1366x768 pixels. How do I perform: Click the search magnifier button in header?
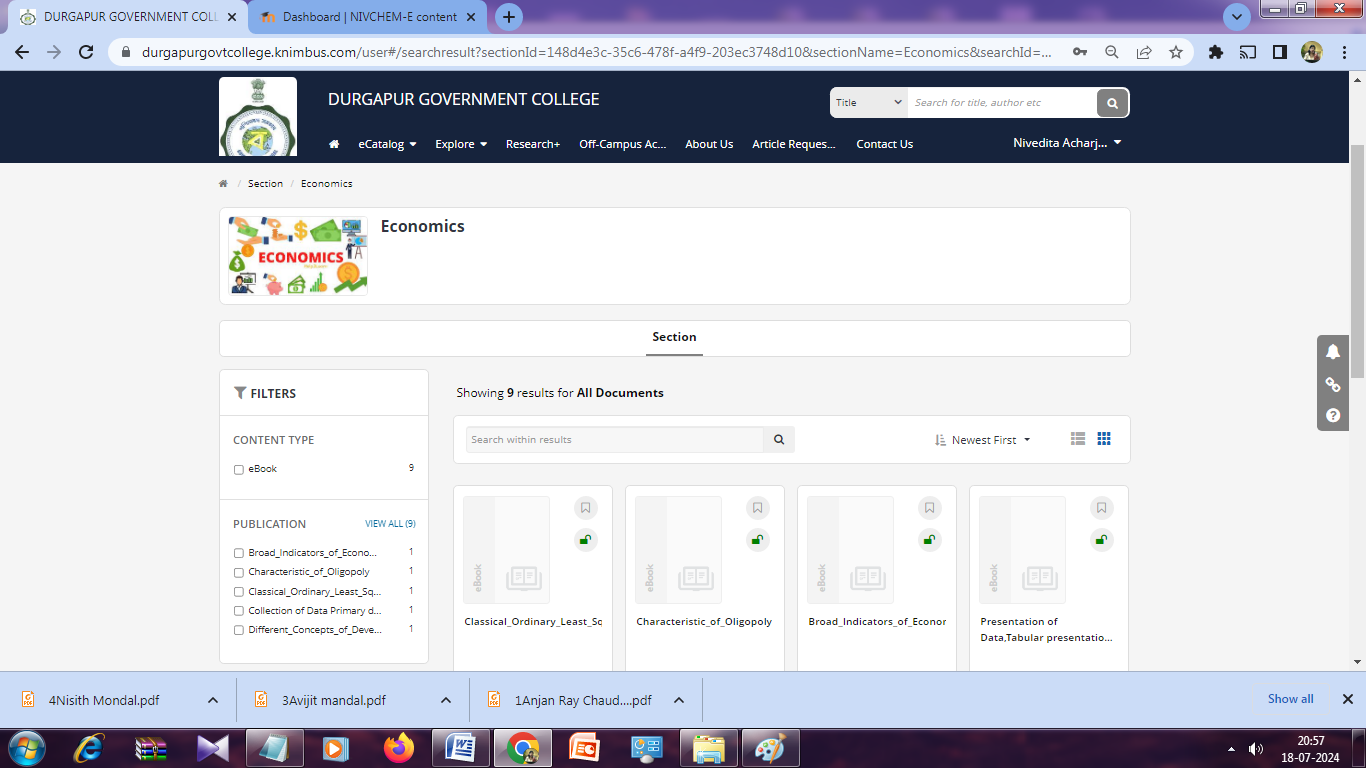1112,103
